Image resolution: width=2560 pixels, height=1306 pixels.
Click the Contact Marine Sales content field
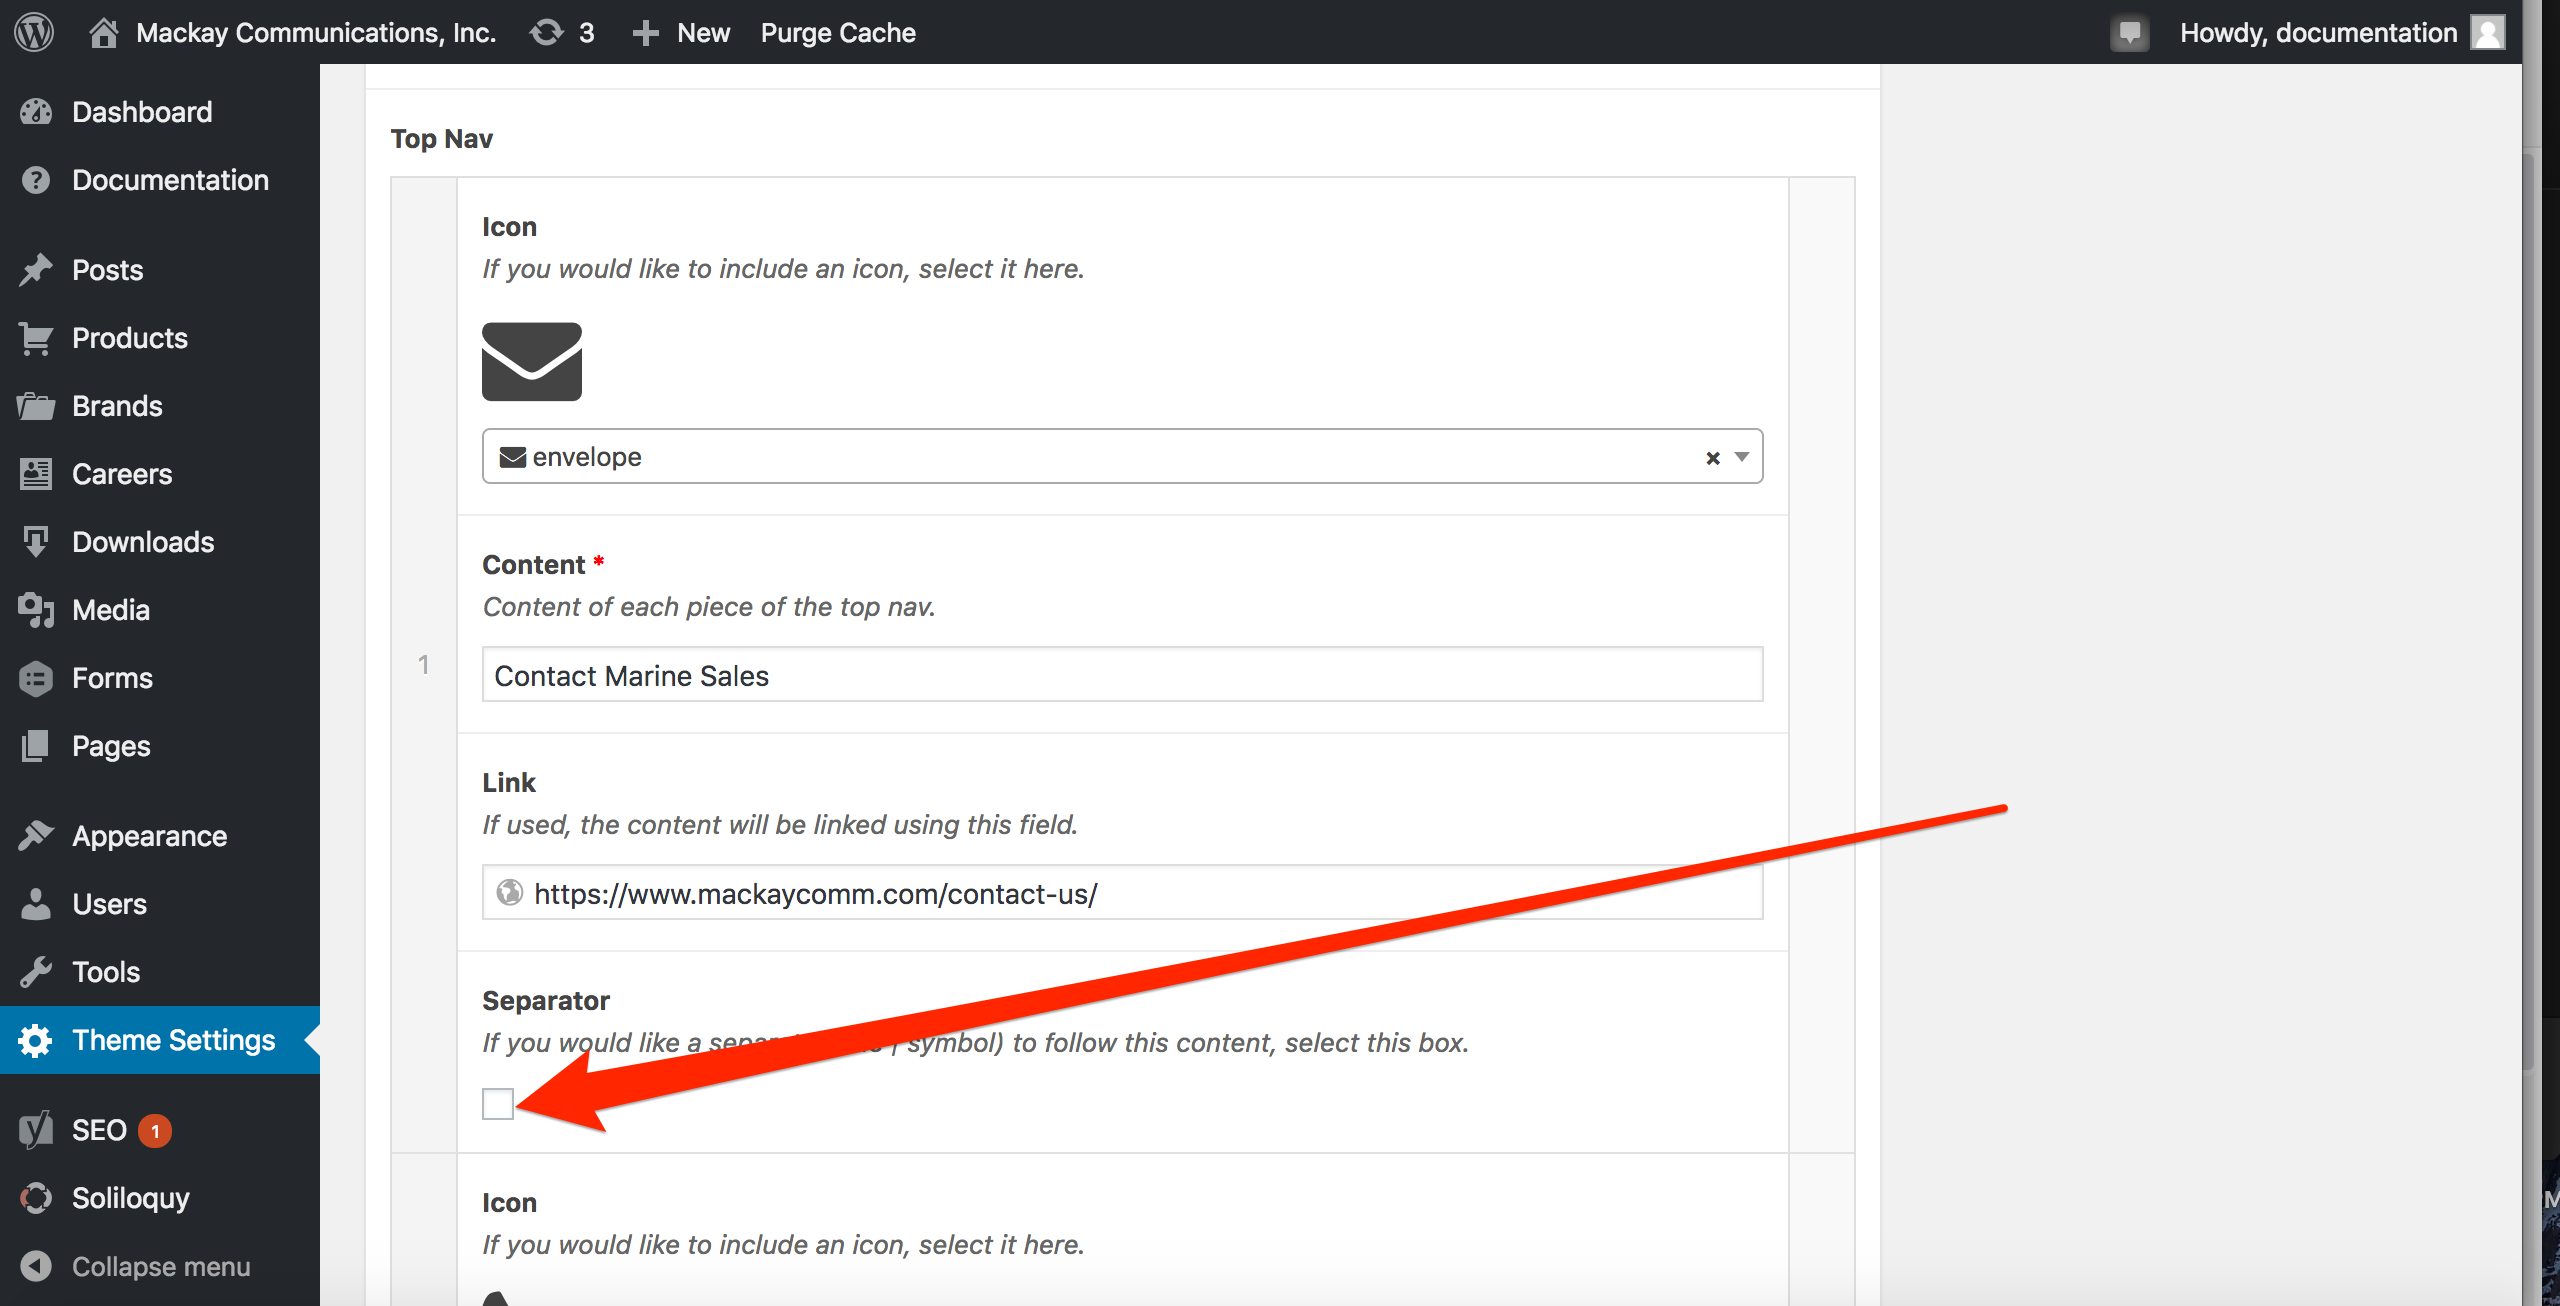point(1121,675)
